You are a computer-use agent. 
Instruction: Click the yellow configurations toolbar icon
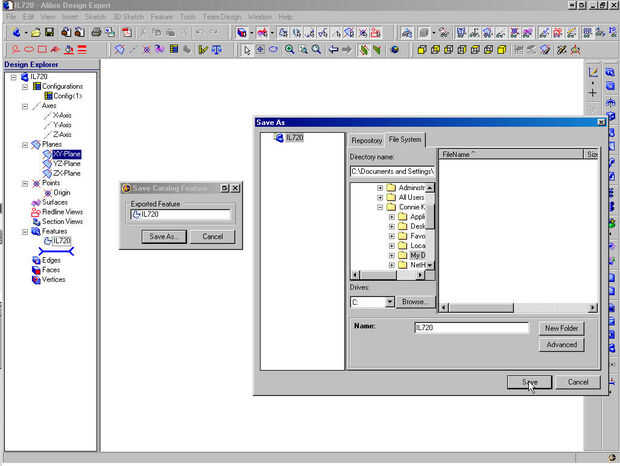coord(174,50)
